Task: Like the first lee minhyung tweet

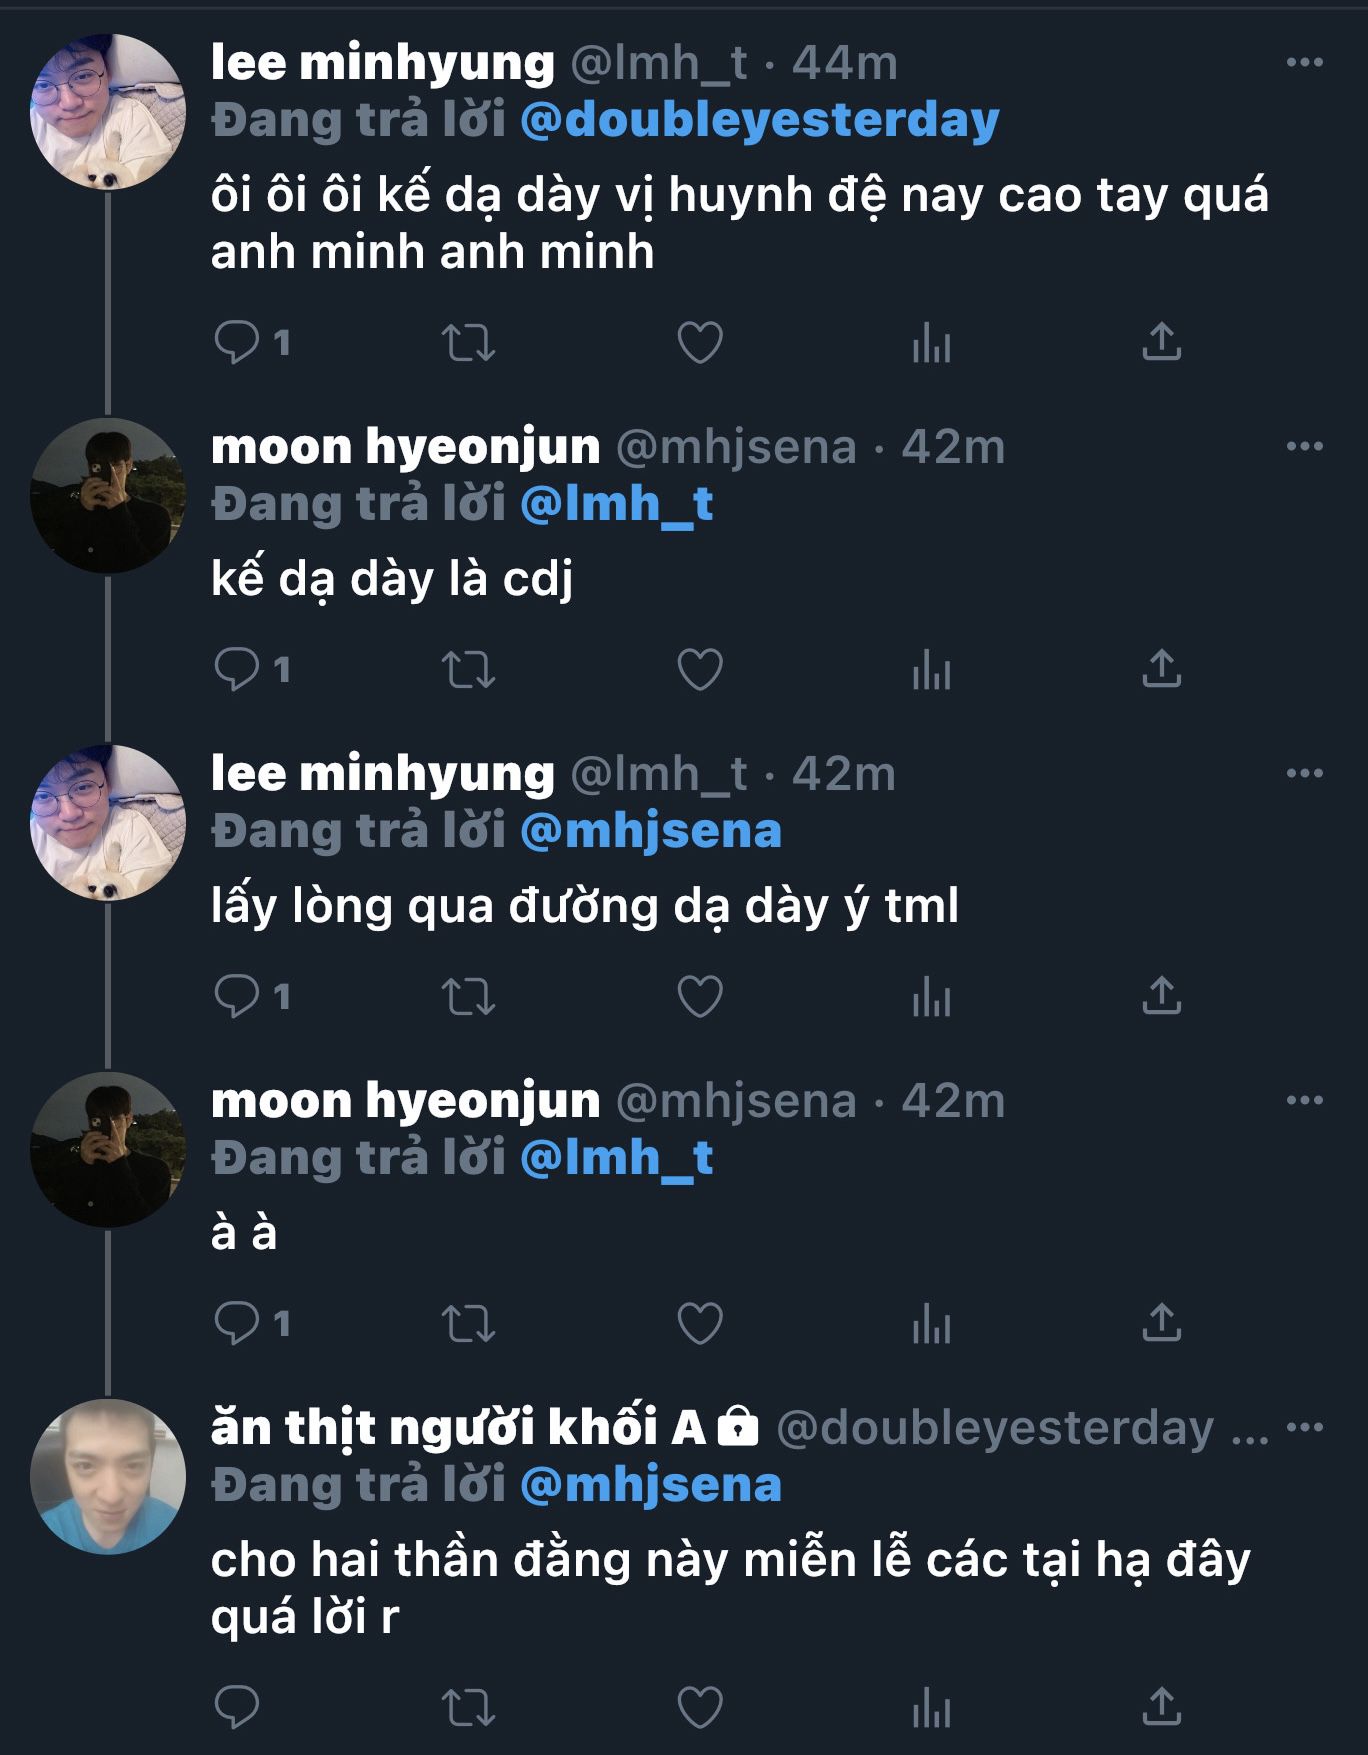Action: click(x=700, y=342)
